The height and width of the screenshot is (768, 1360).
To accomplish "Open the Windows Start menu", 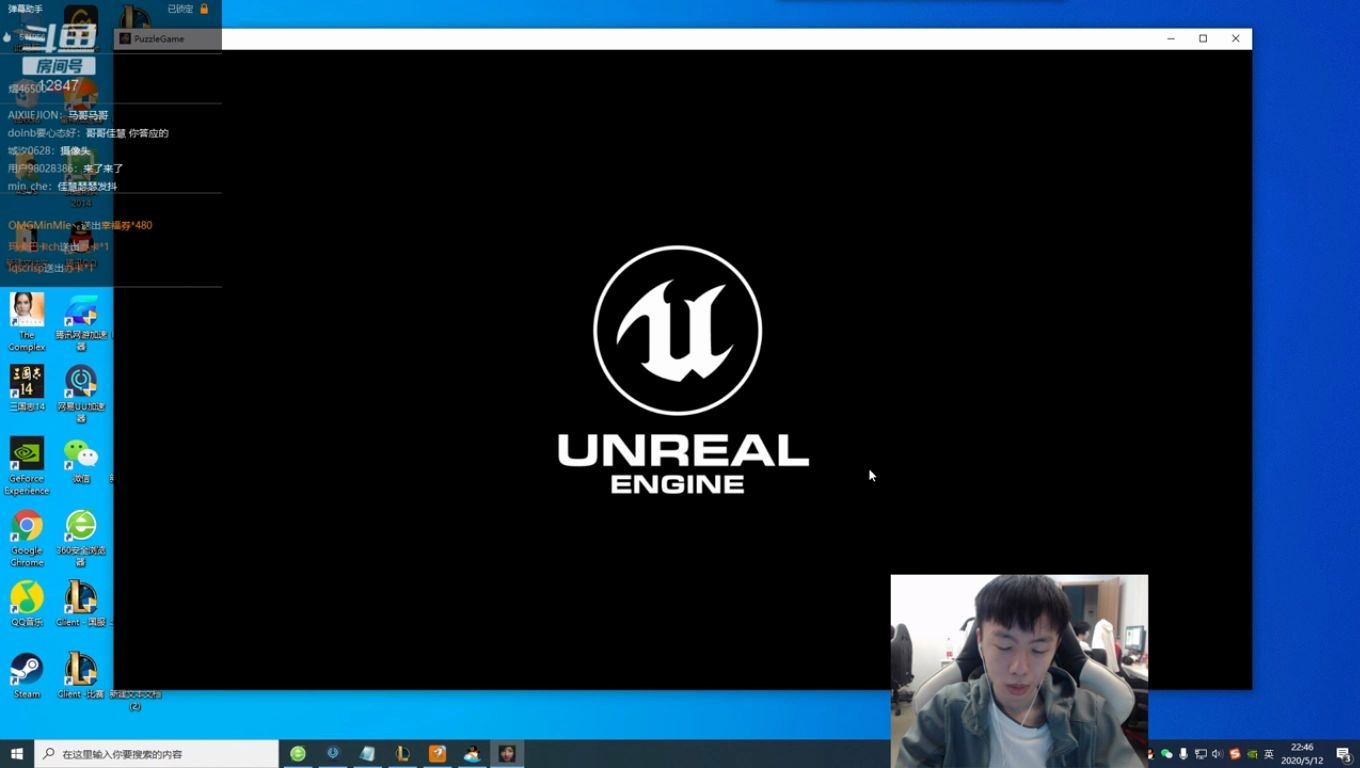I will tap(17, 754).
